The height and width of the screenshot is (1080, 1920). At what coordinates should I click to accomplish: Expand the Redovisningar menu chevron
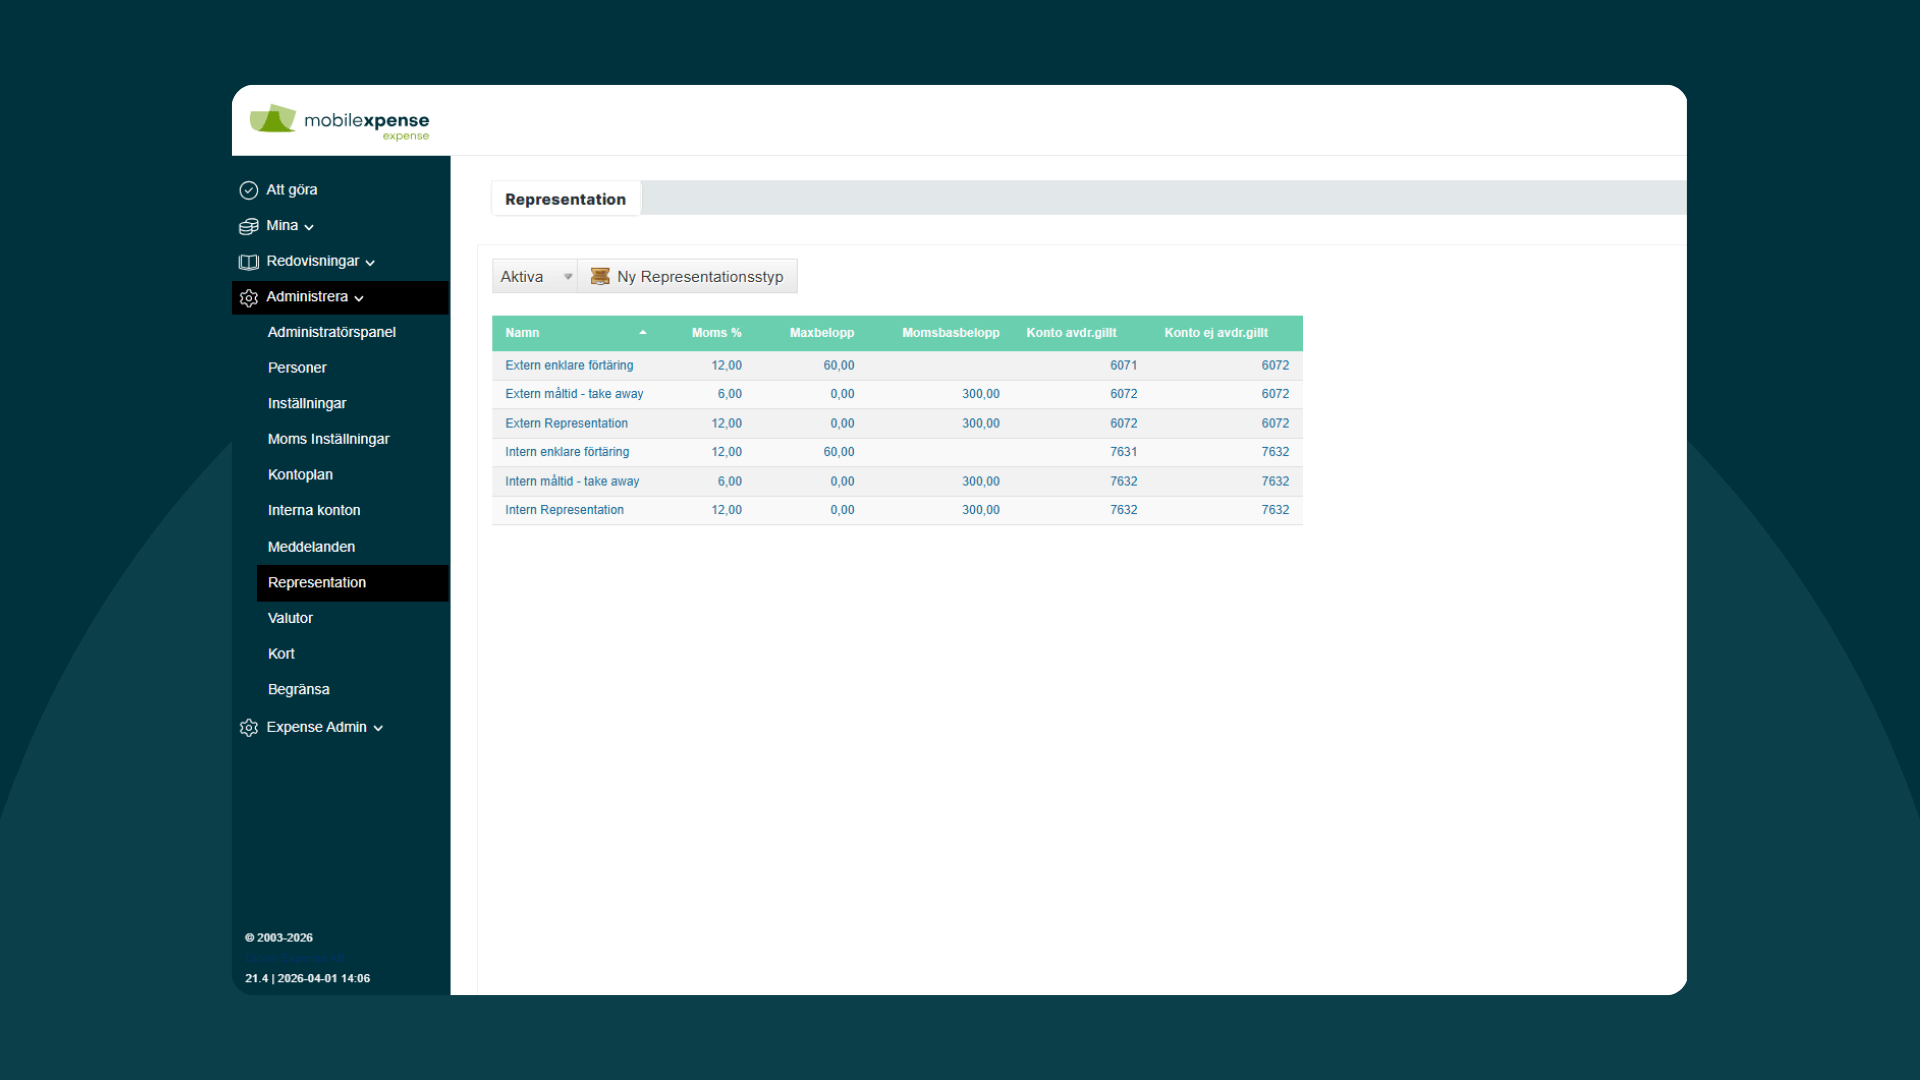(370, 263)
